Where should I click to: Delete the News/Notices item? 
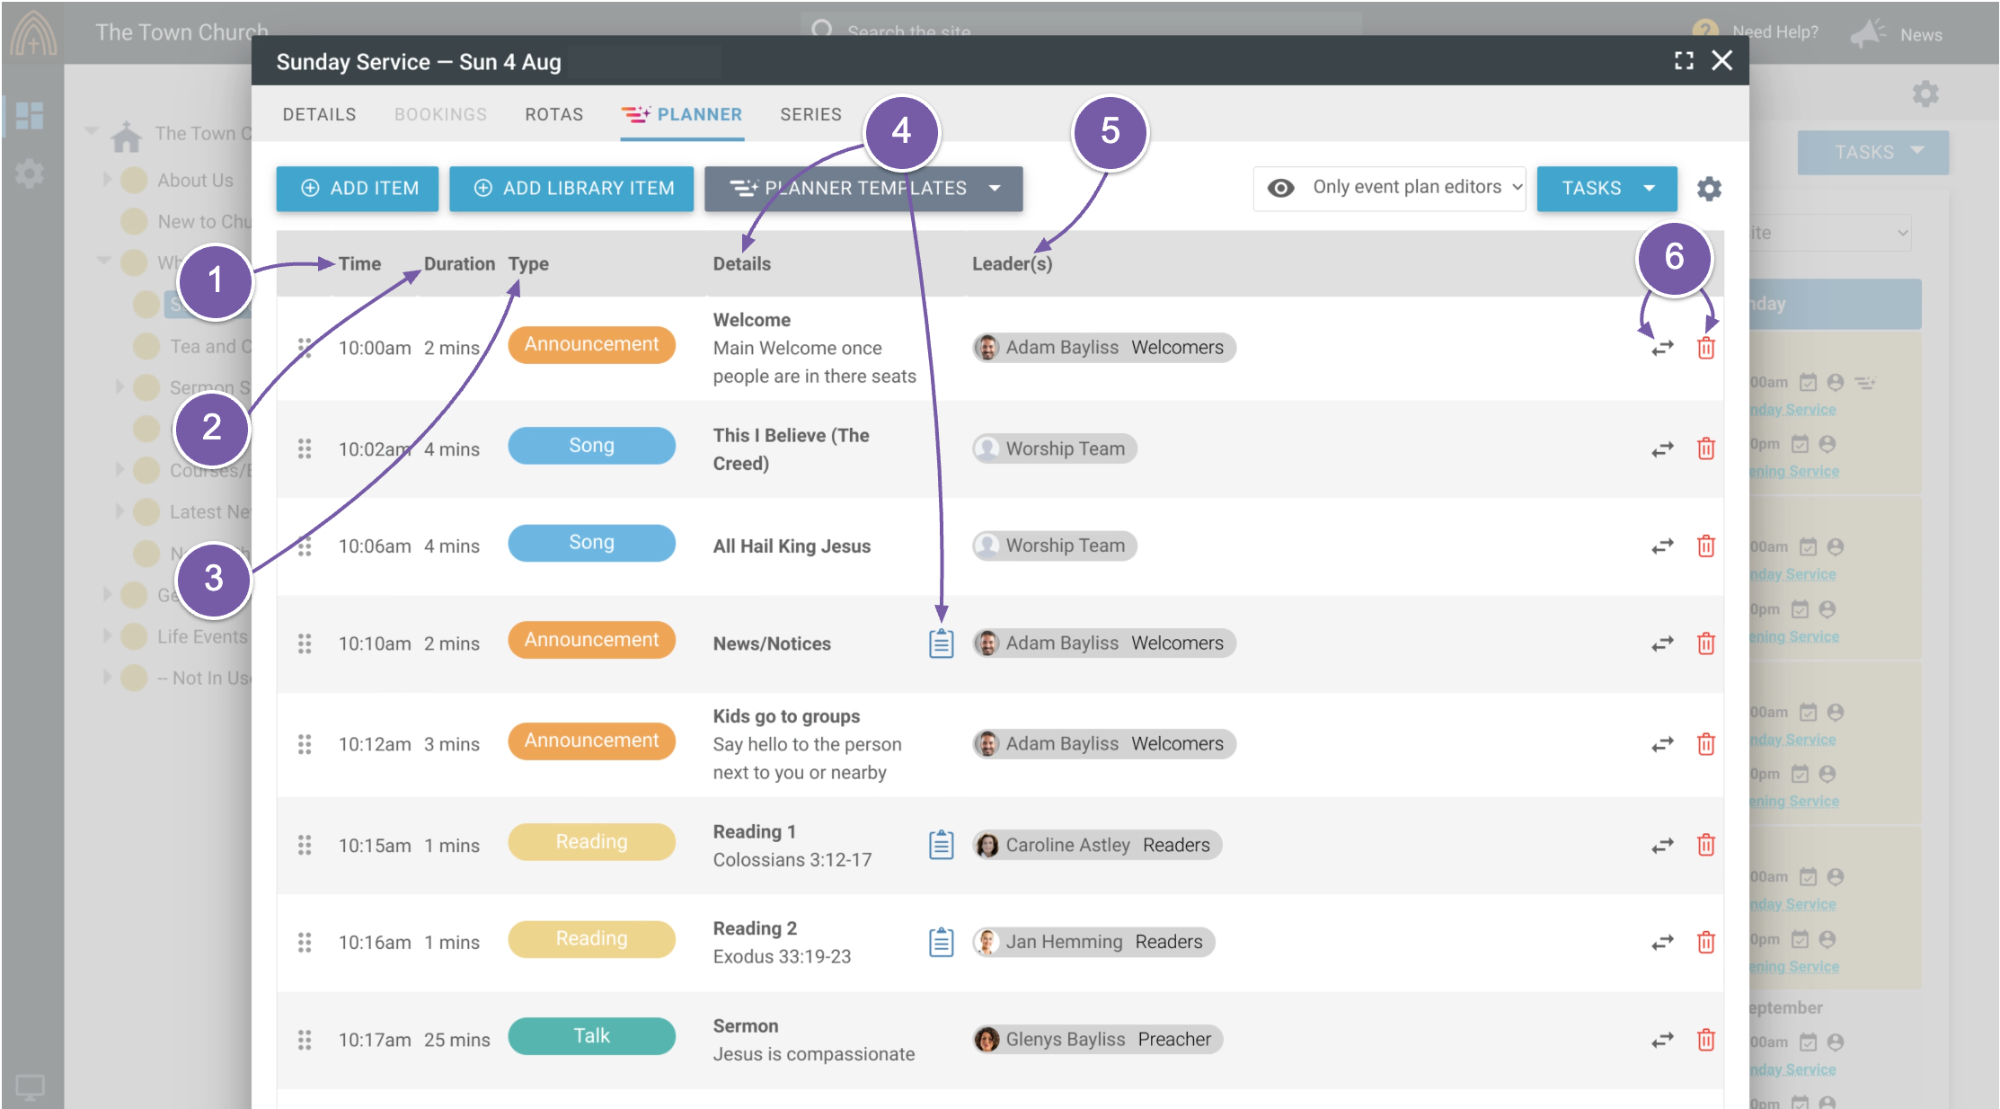pyautogui.click(x=1706, y=644)
